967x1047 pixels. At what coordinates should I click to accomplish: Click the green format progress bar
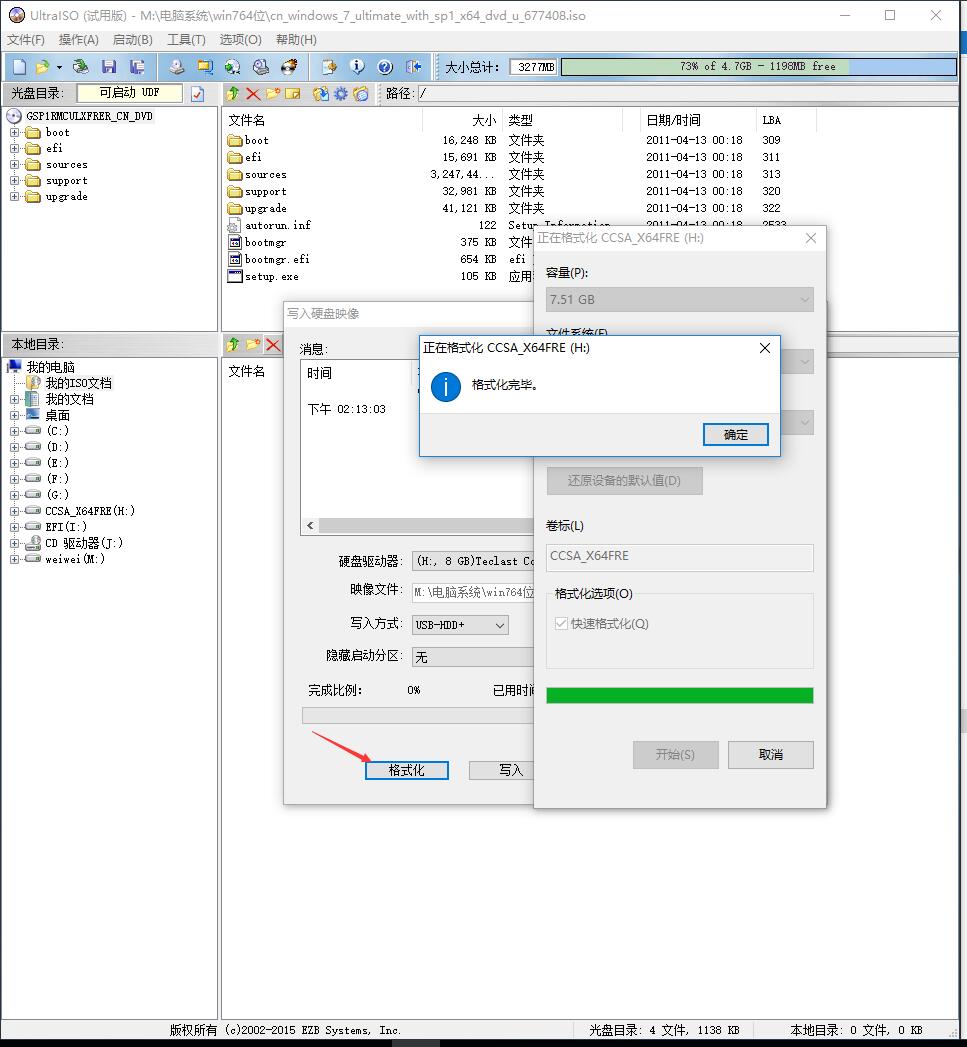[679, 695]
